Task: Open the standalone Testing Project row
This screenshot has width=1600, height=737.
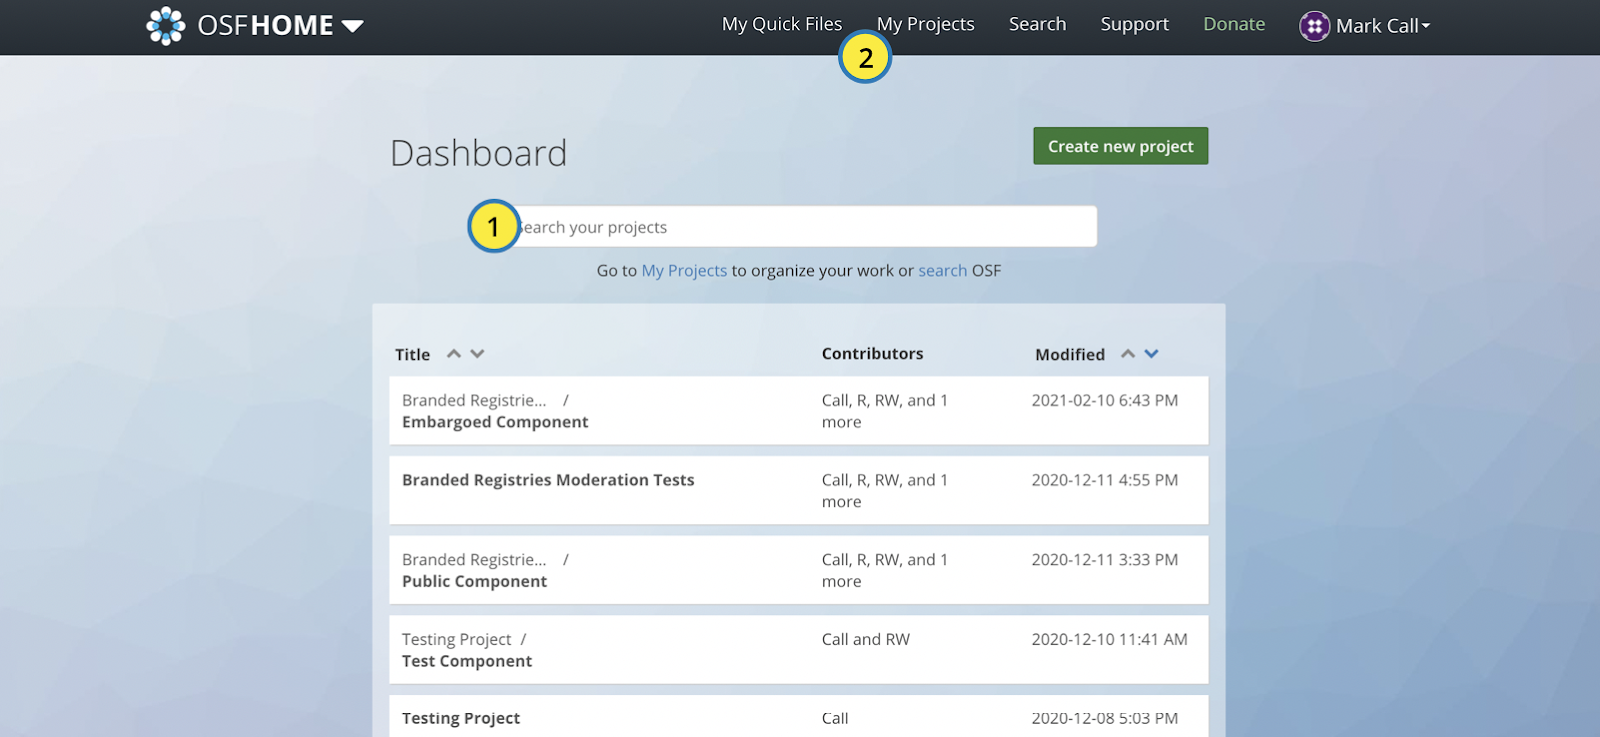Action: click(x=798, y=716)
